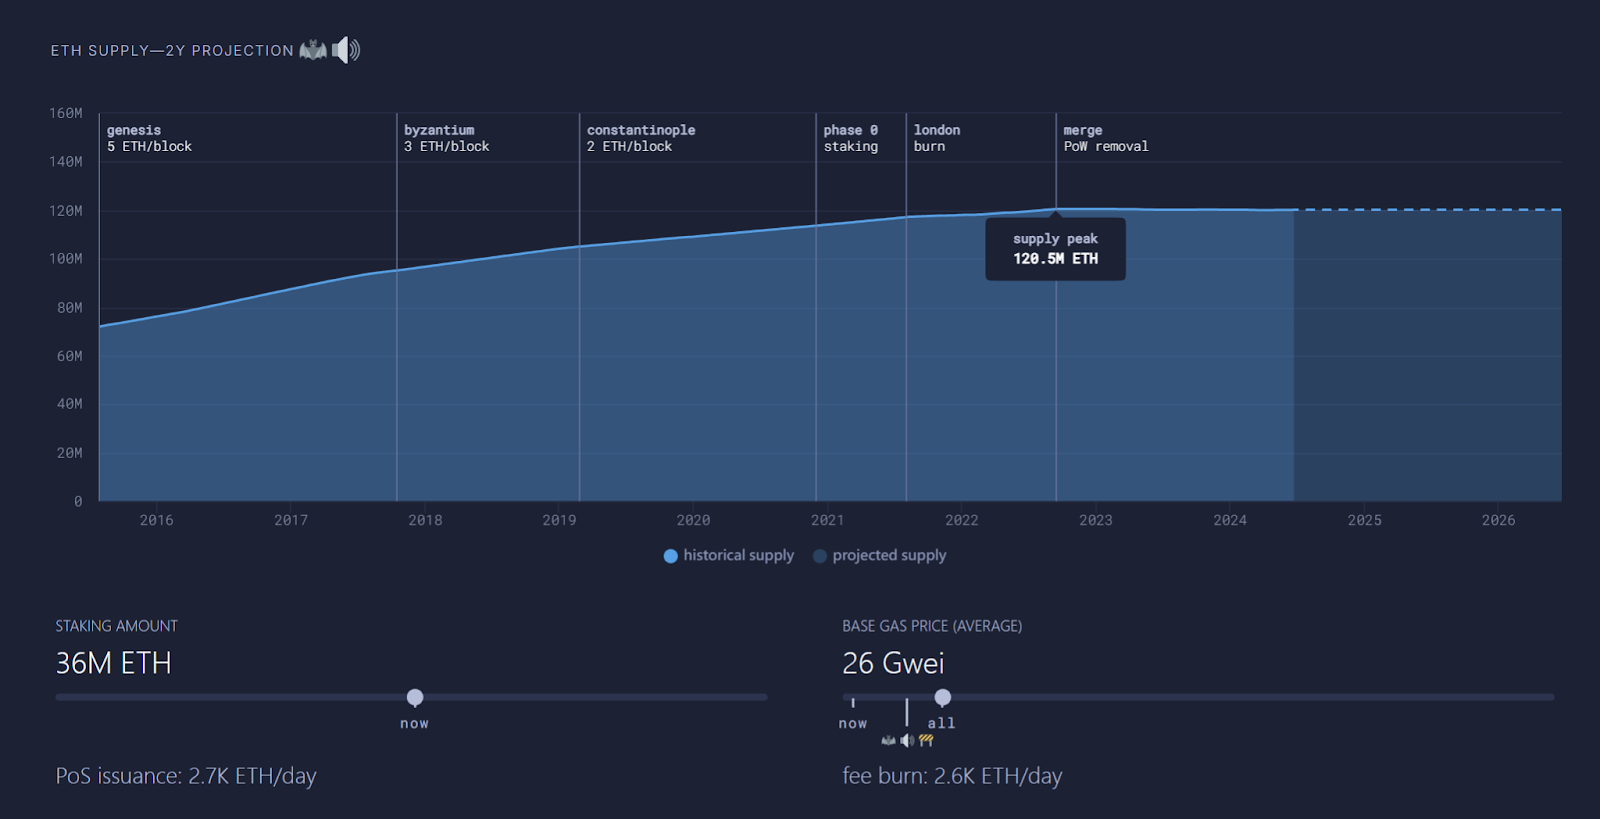Click the historical supply legend dot
Viewport: 1600px width, 819px height.
670,556
